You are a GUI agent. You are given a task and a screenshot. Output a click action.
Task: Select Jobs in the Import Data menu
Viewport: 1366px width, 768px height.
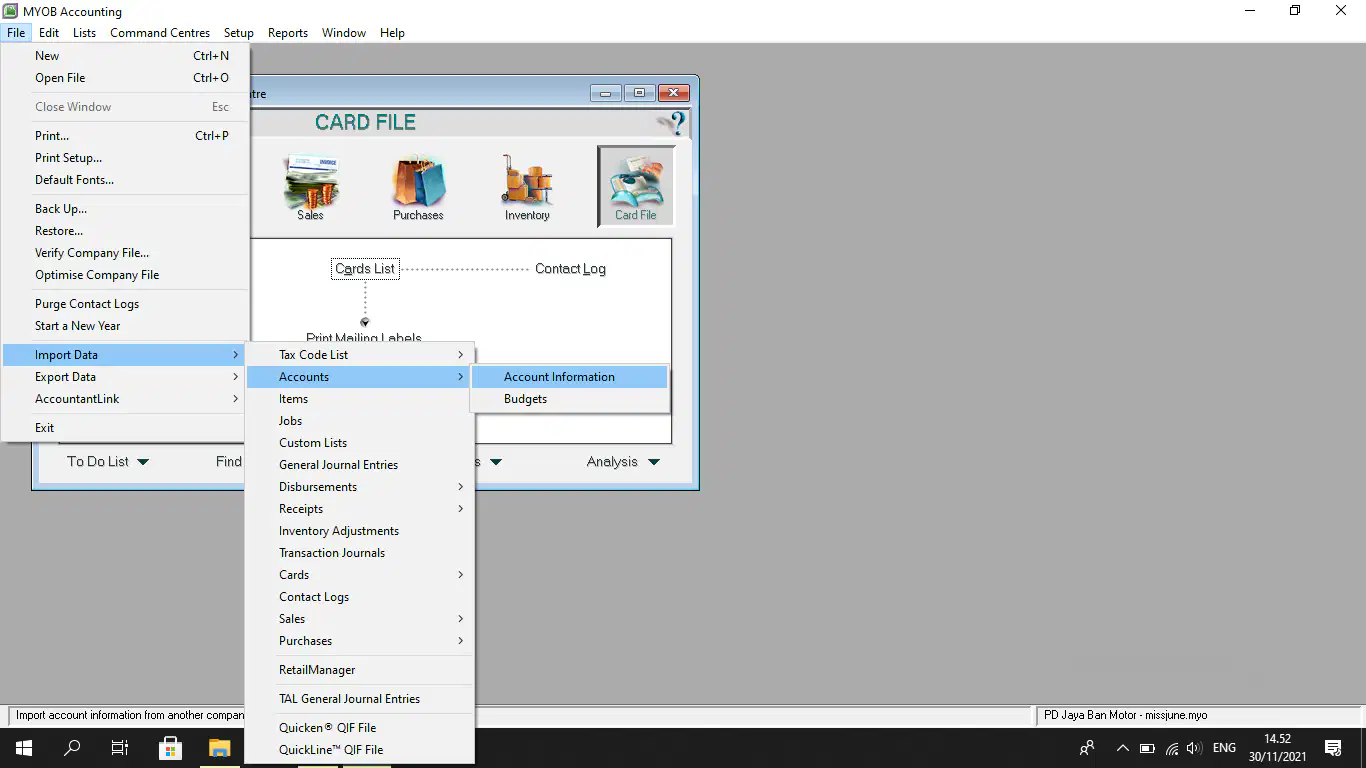pyautogui.click(x=360, y=421)
